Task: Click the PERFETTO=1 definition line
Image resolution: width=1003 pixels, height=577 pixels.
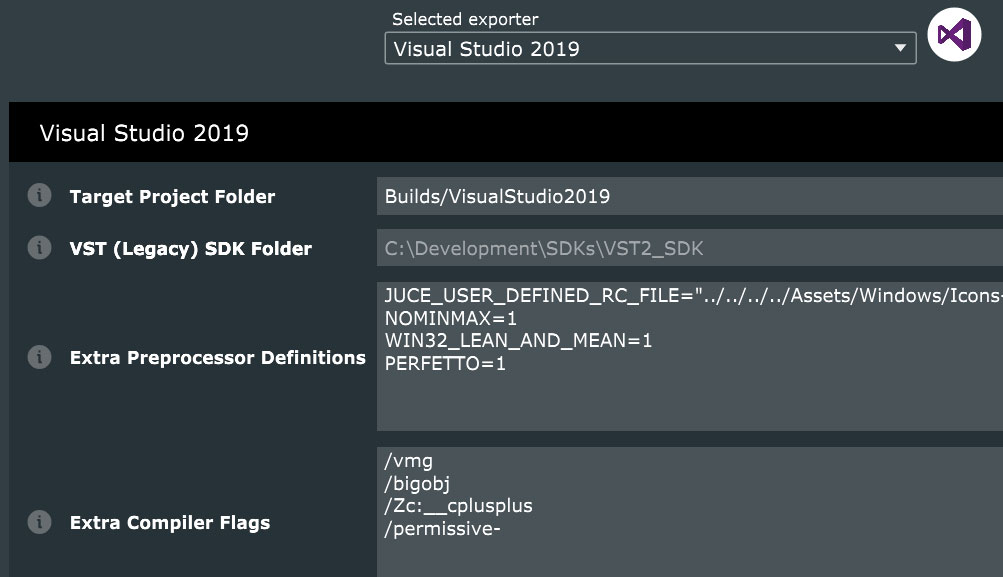Action: (x=445, y=364)
